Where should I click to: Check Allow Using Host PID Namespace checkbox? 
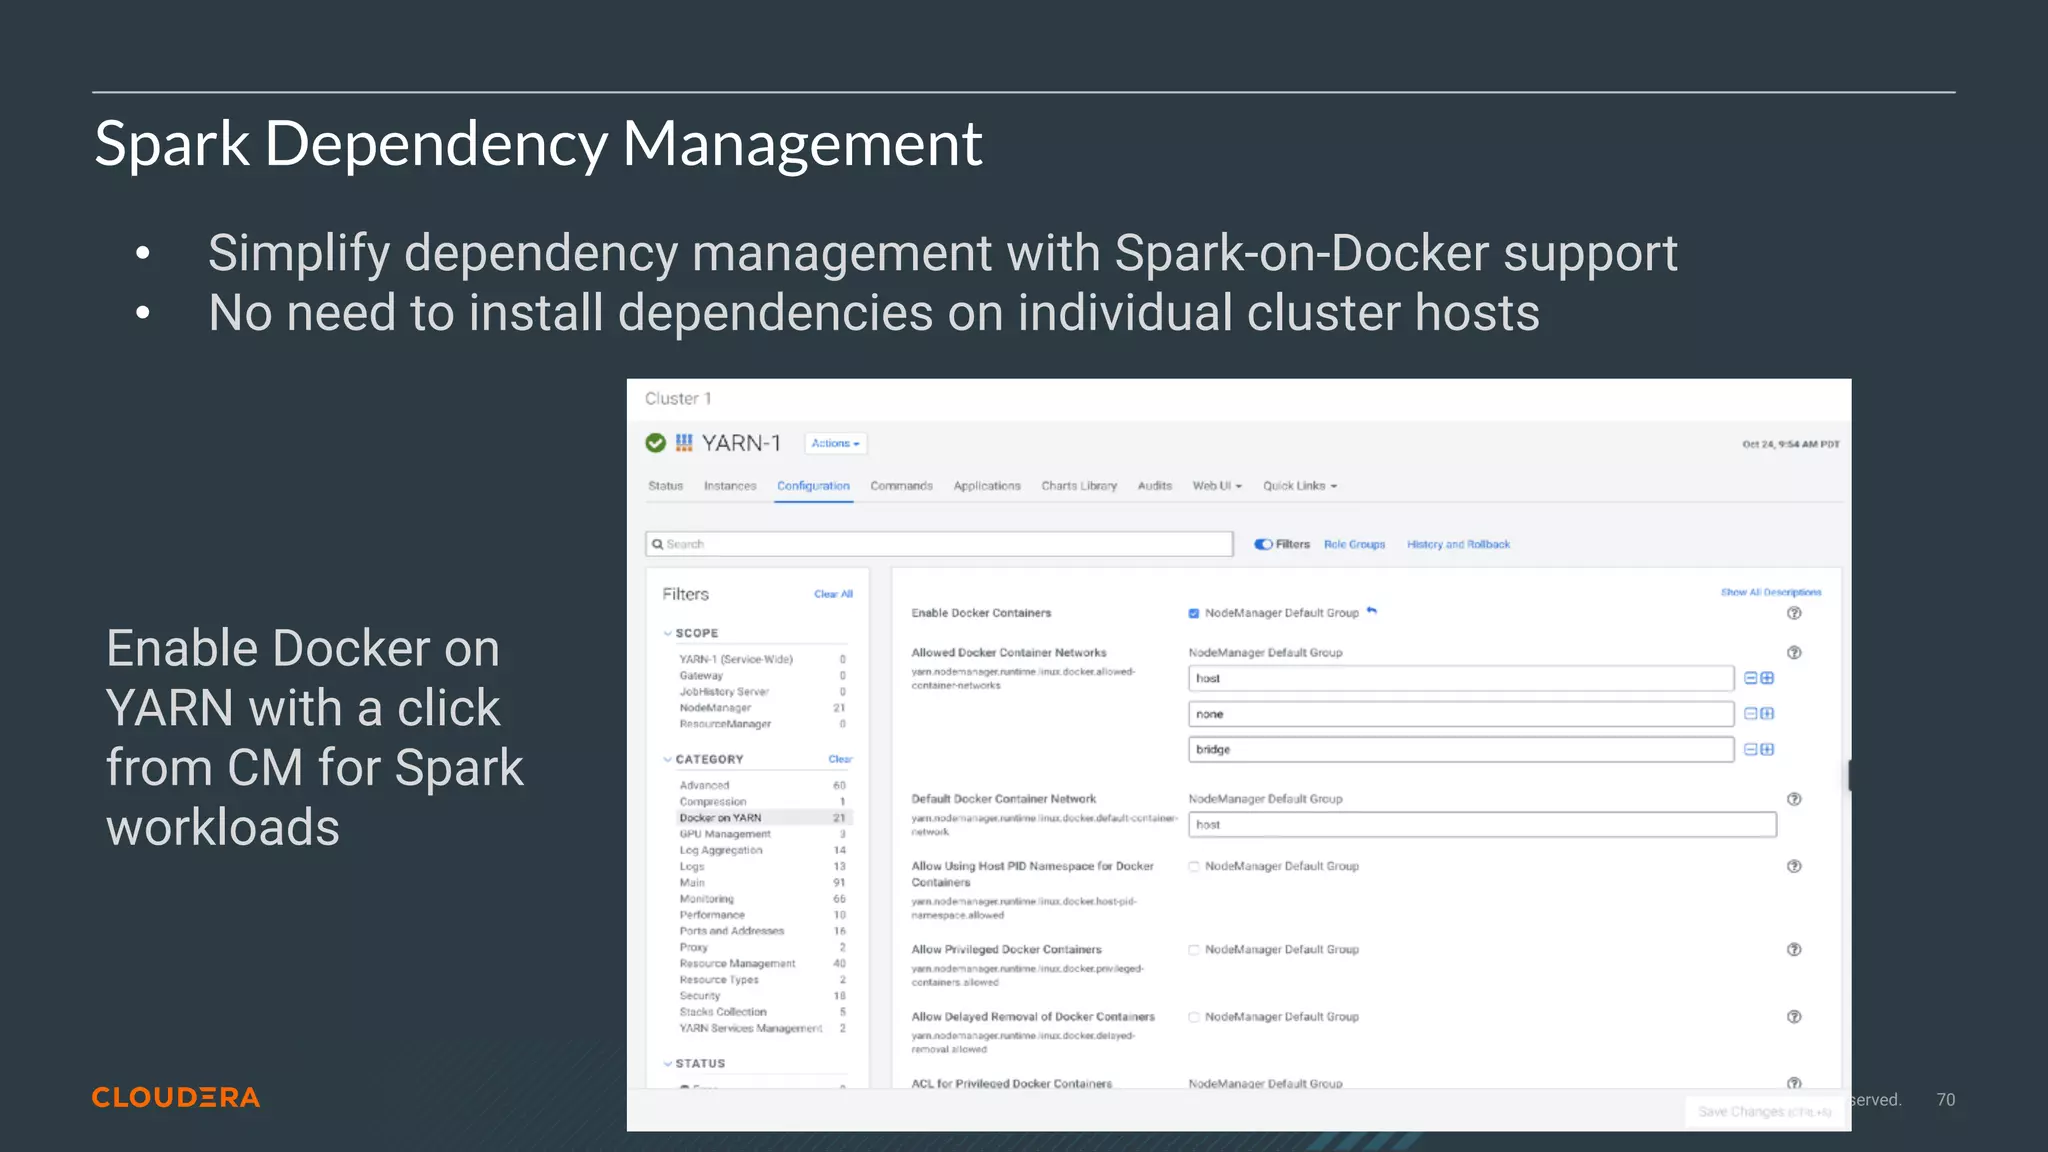coord(1194,866)
